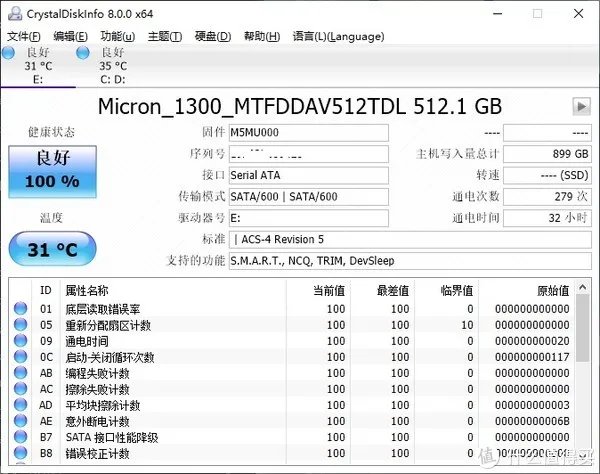This screenshot has height=474, width=600.
Task: Select the 擦除失败计数 row
Action: pyautogui.click(x=292, y=389)
